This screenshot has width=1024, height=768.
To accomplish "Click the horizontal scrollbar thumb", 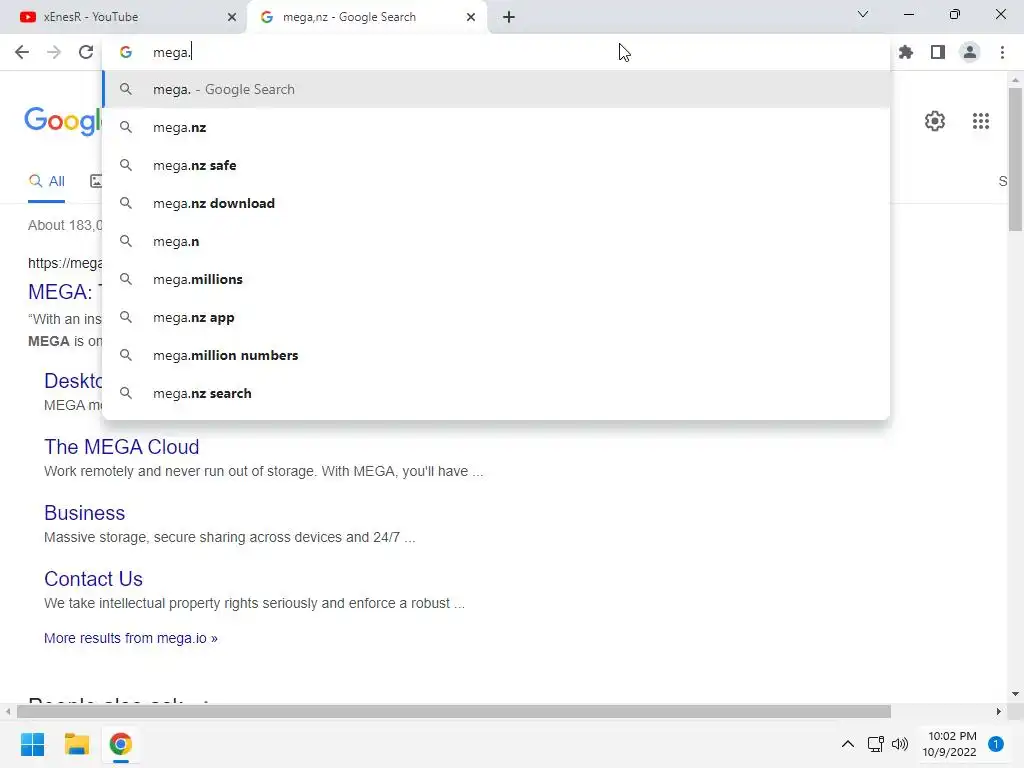I will click(x=454, y=711).
